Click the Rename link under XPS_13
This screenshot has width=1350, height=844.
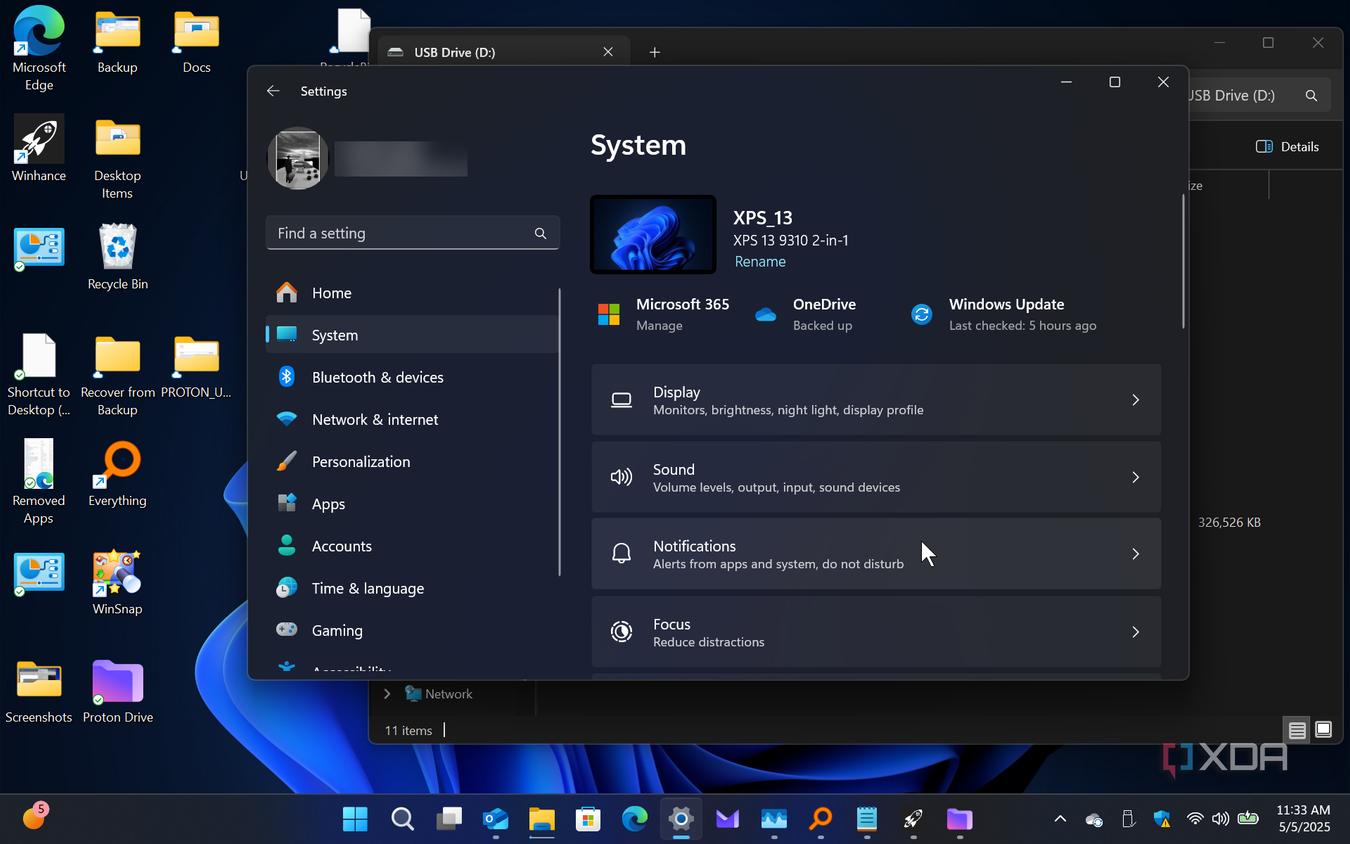760,262
